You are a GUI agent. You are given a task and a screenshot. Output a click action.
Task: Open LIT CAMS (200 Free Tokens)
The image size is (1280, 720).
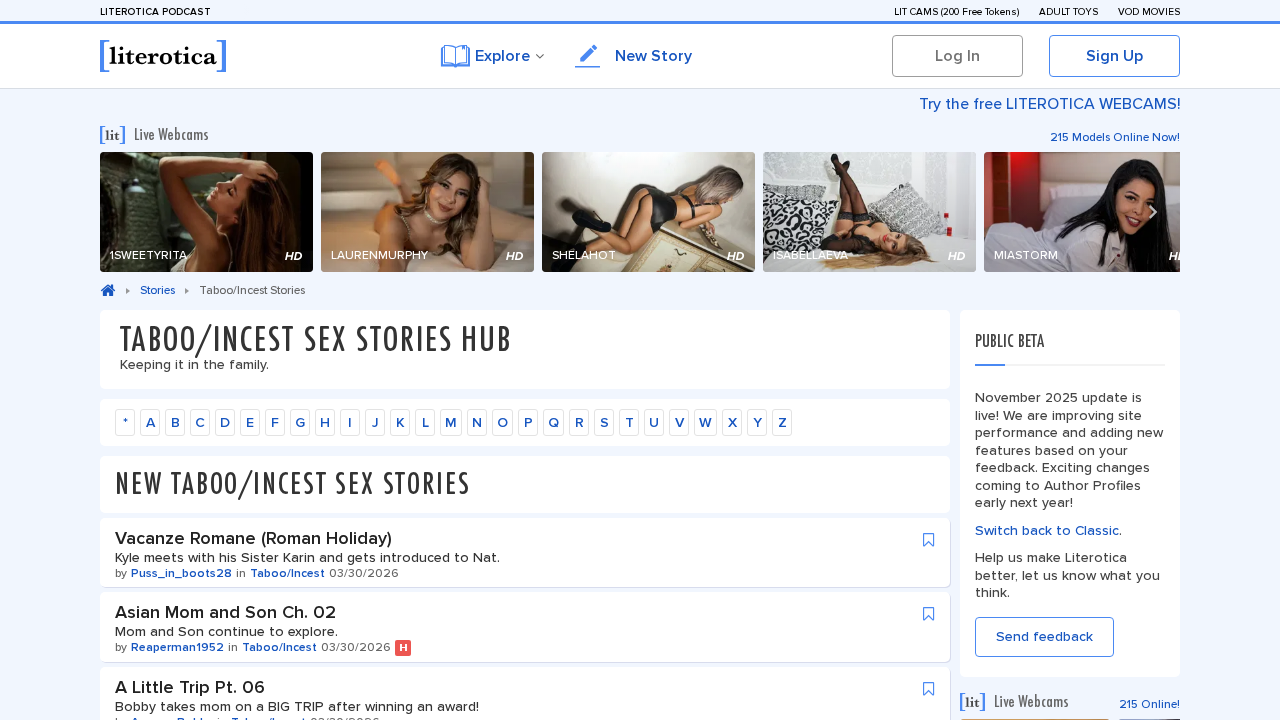click(956, 12)
